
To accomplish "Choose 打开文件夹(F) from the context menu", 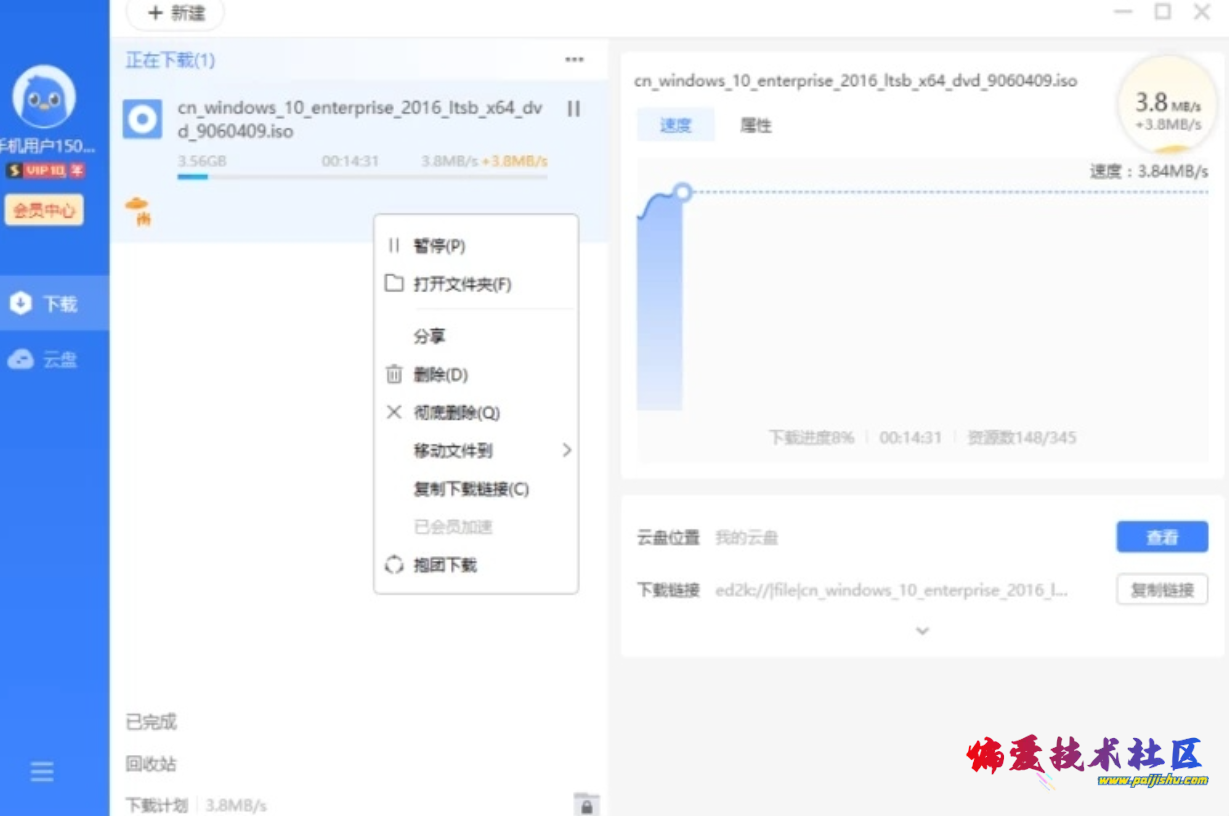I will (476, 285).
